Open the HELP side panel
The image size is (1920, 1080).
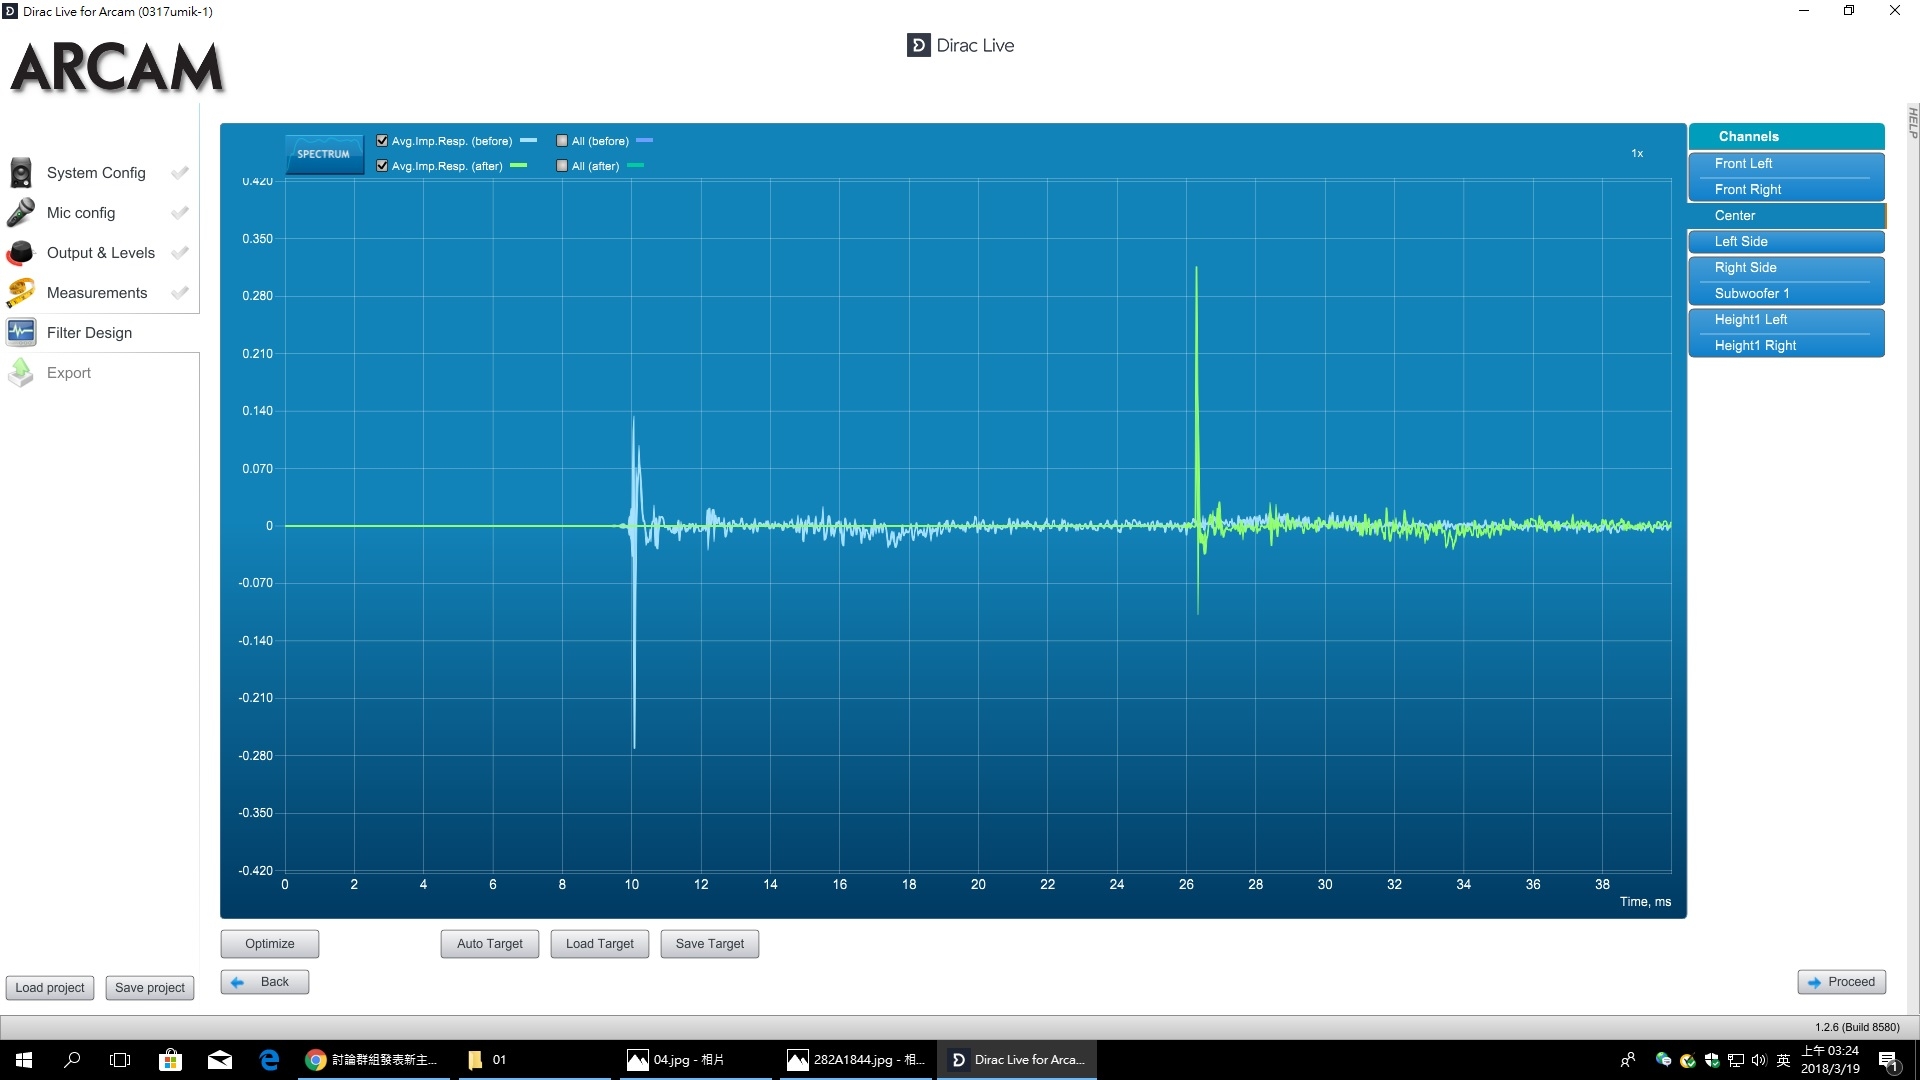tap(1912, 122)
